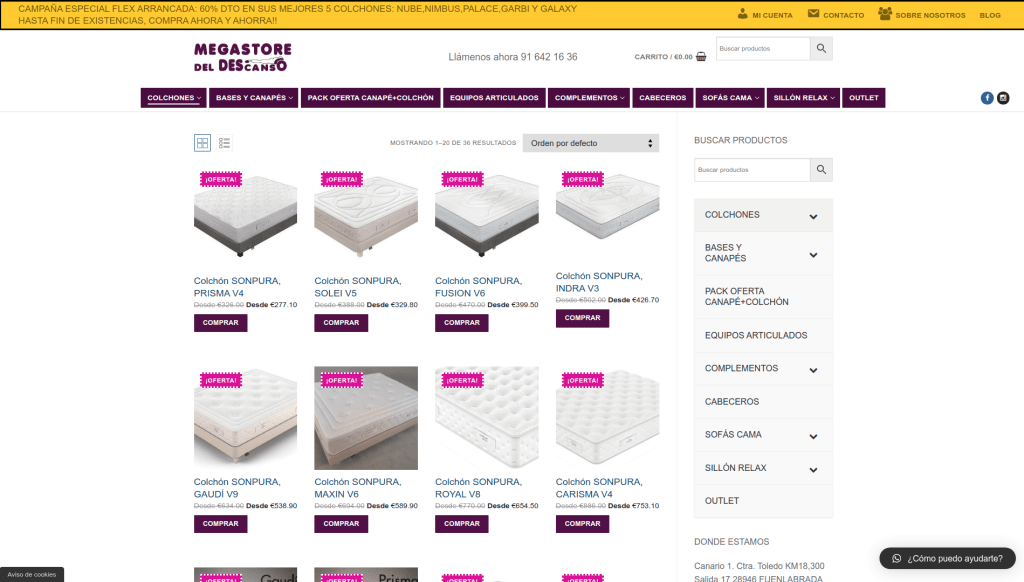Image resolution: width=1024 pixels, height=582 pixels.
Task: Click the Sobre Nosotros people icon
Action: (885, 14)
